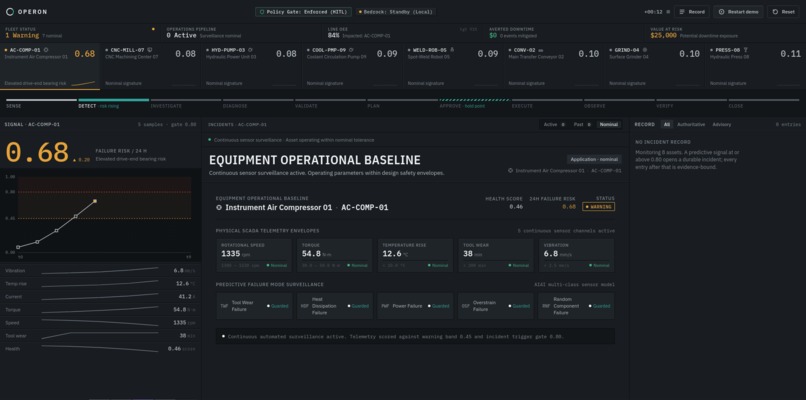Select the Authoritative record tab
This screenshot has width=806, height=400.
pyautogui.click(x=691, y=124)
